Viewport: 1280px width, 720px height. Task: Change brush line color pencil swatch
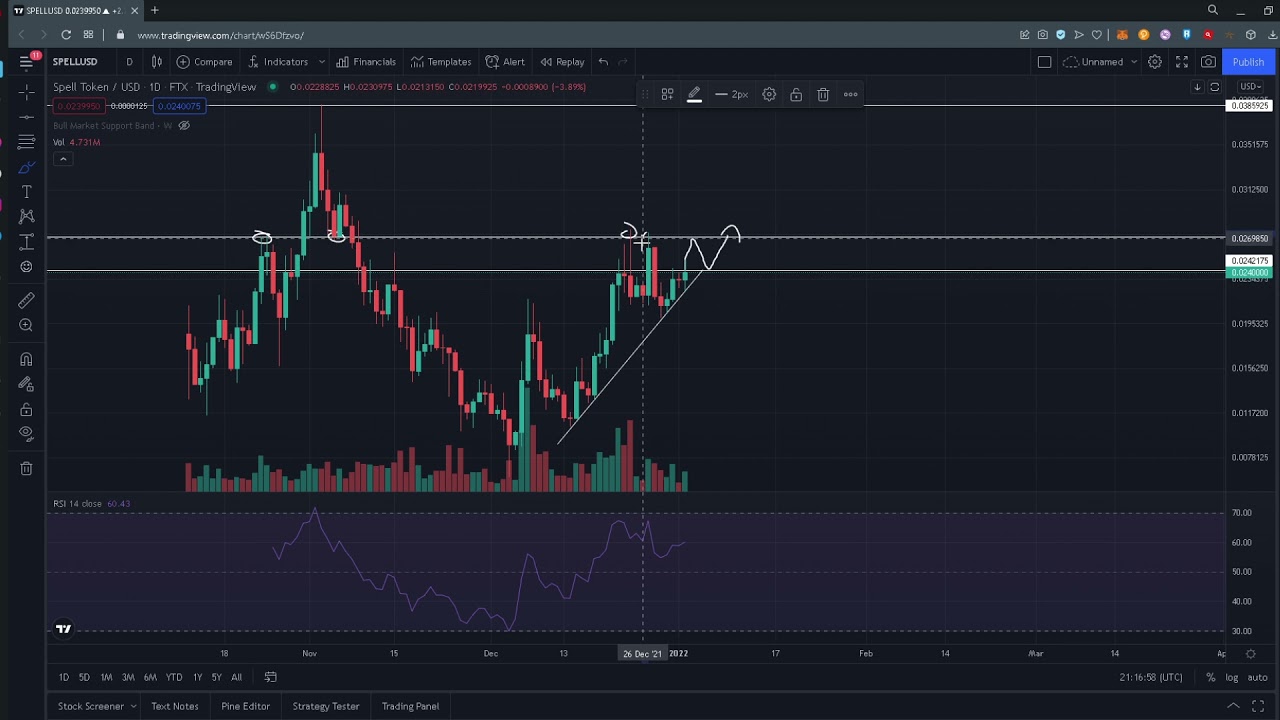click(694, 94)
